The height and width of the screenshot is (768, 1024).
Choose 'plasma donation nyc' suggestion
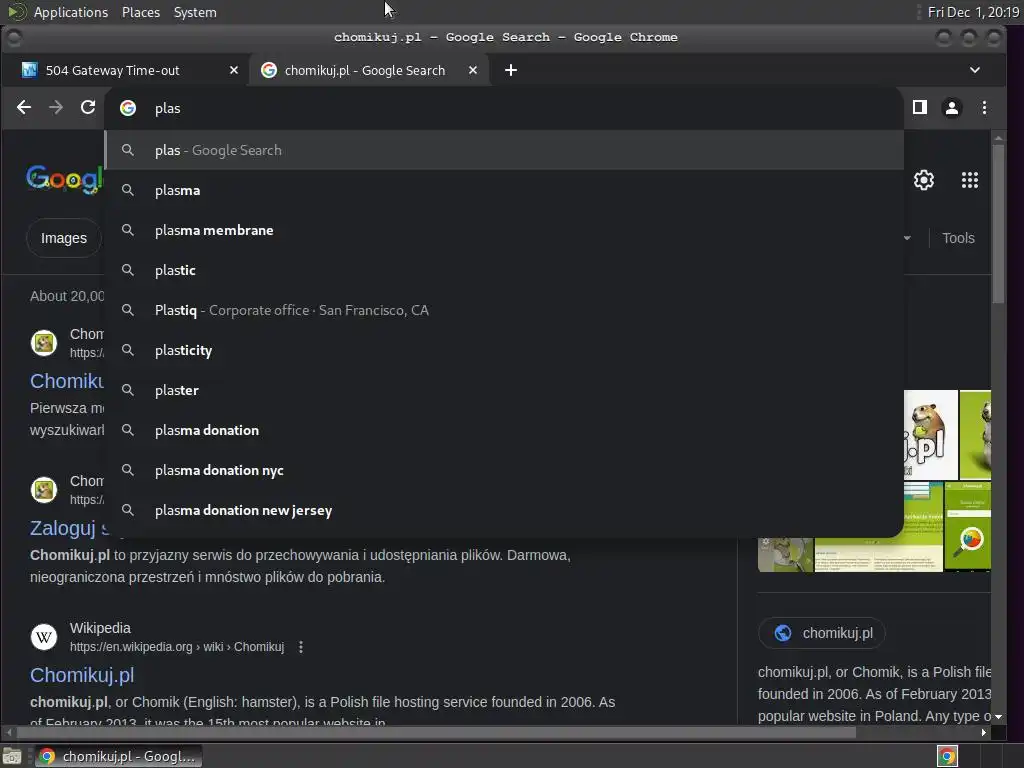pos(504,470)
